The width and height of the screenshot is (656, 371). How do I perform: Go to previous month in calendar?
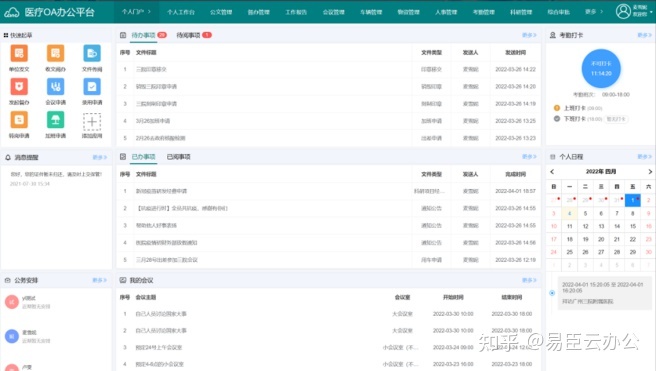point(552,171)
